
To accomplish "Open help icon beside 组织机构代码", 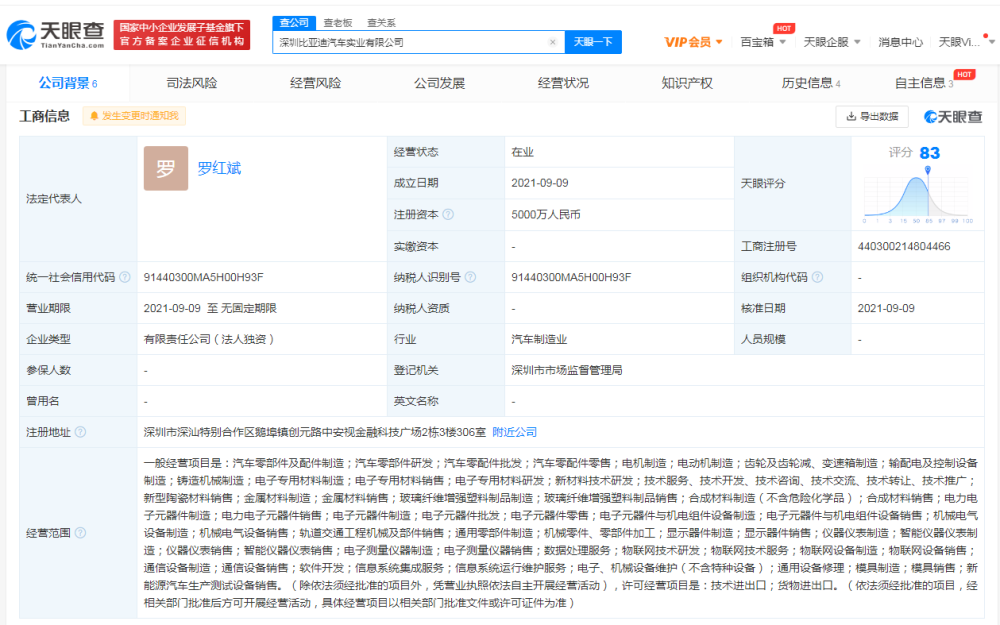I will pyautogui.click(x=817, y=277).
